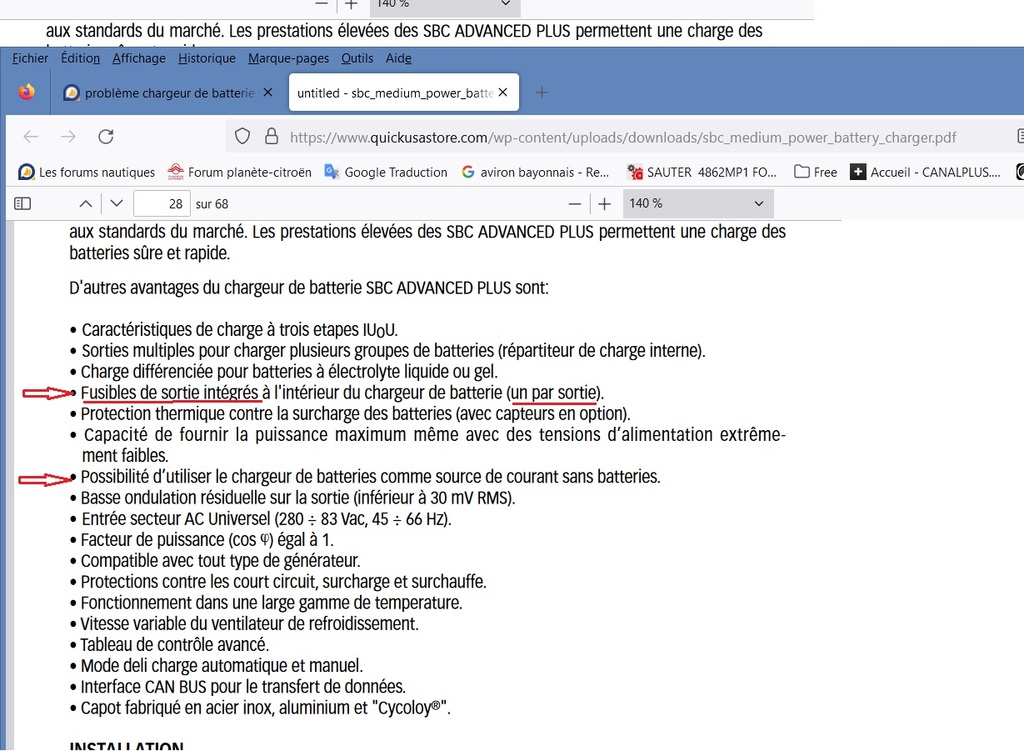Click 'Fusibles de sortie intégrés' text
Image resolution: width=1024 pixels, height=751 pixels.
tap(170, 392)
